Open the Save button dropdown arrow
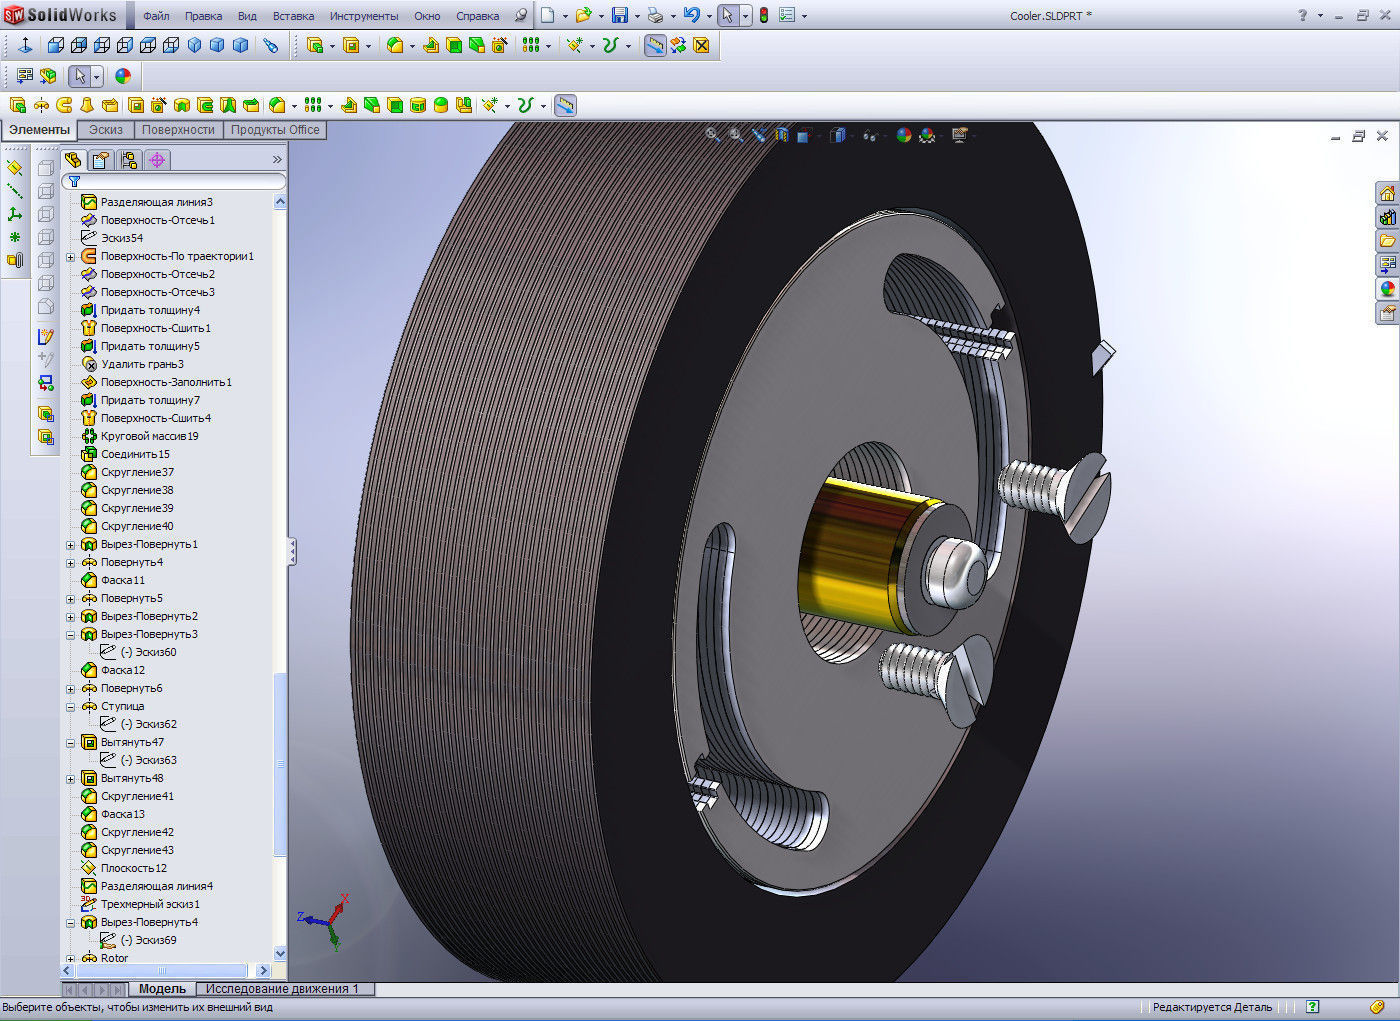Screen dimensions: 1400x1021 [x=637, y=16]
